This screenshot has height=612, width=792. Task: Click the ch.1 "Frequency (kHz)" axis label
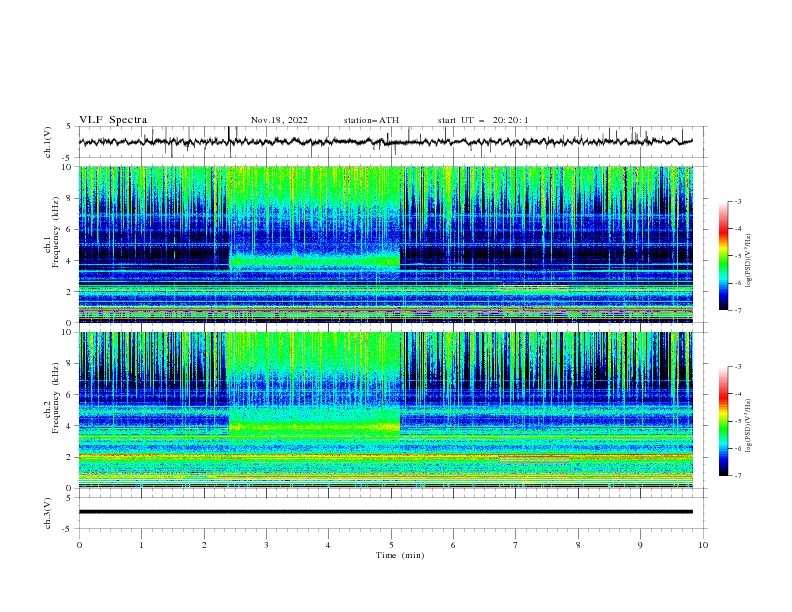55,232
